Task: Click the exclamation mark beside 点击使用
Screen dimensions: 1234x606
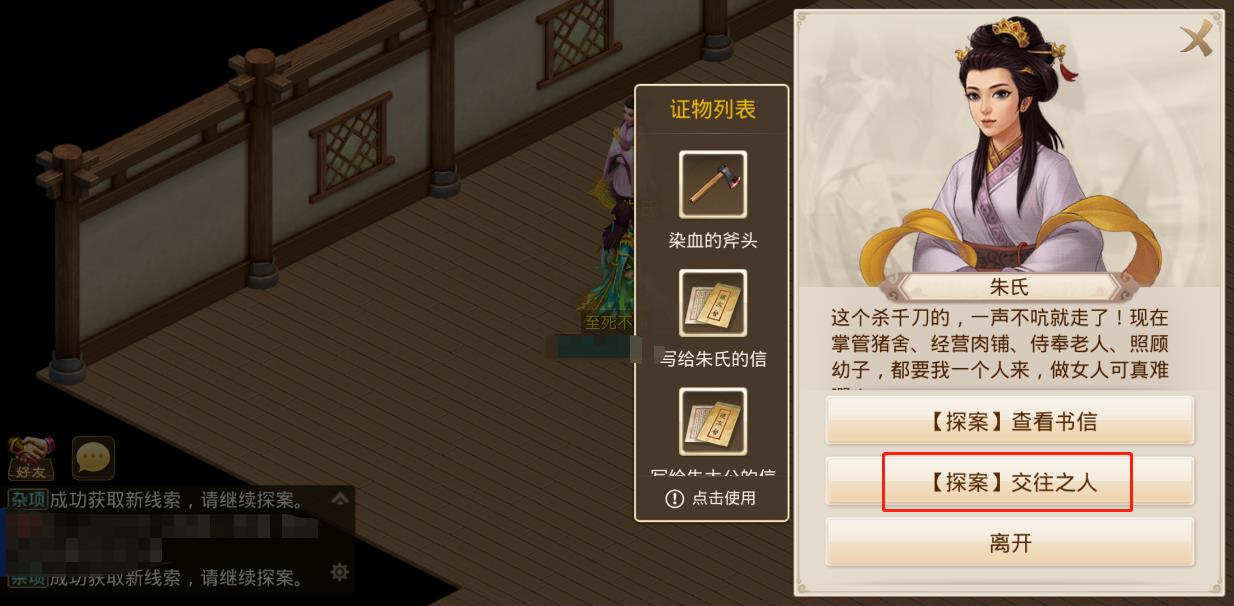Action: point(674,498)
